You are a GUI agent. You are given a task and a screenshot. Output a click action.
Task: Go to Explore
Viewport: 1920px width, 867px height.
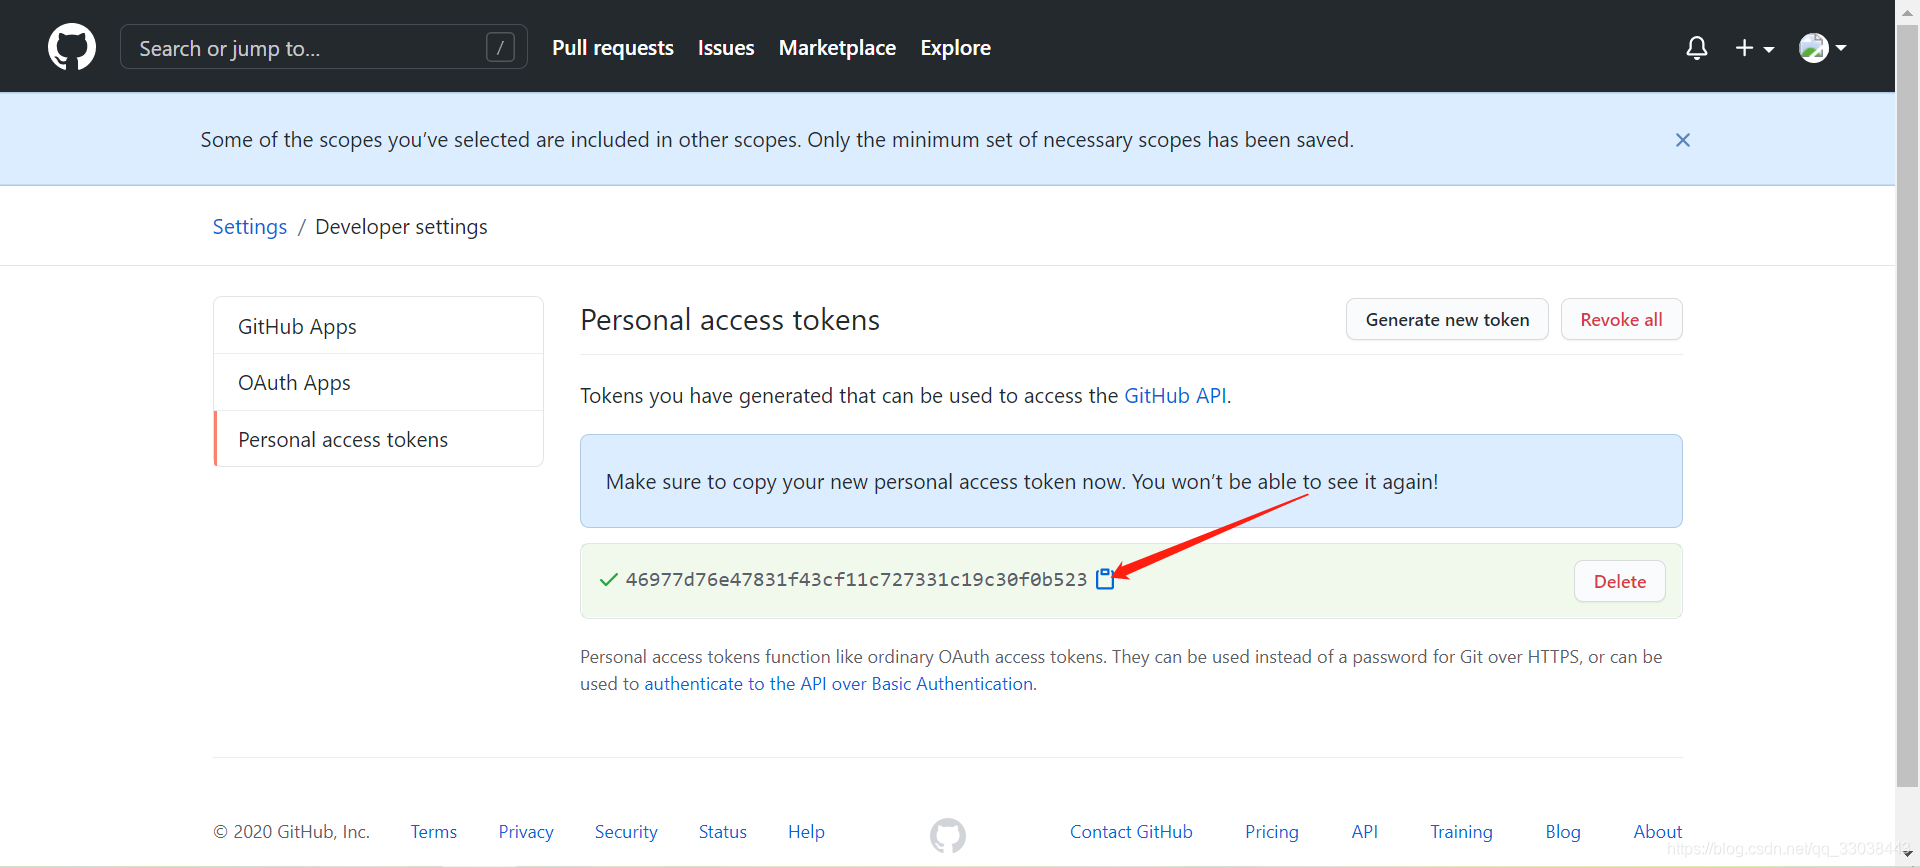click(955, 48)
